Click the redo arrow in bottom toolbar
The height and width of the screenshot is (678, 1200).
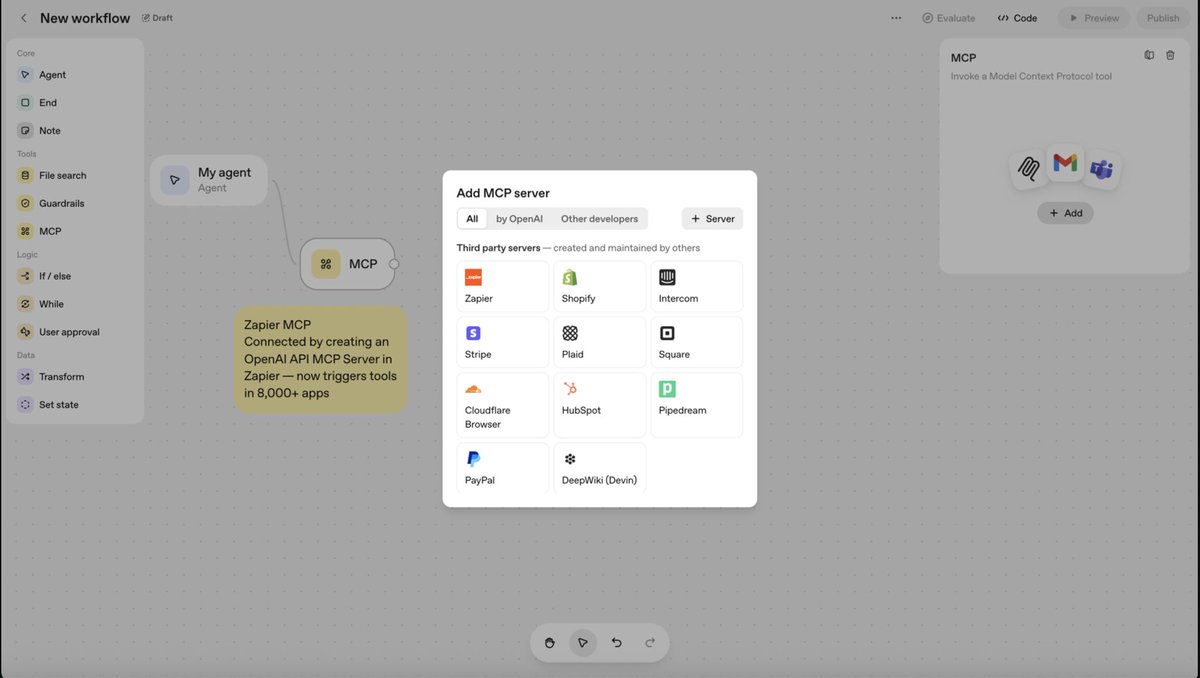point(650,643)
